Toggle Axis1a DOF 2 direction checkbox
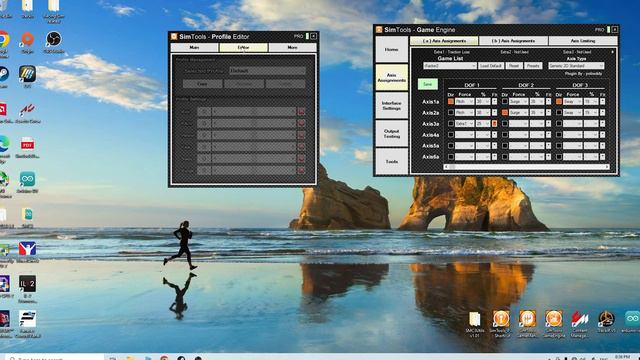The image size is (640, 360). [x=504, y=101]
